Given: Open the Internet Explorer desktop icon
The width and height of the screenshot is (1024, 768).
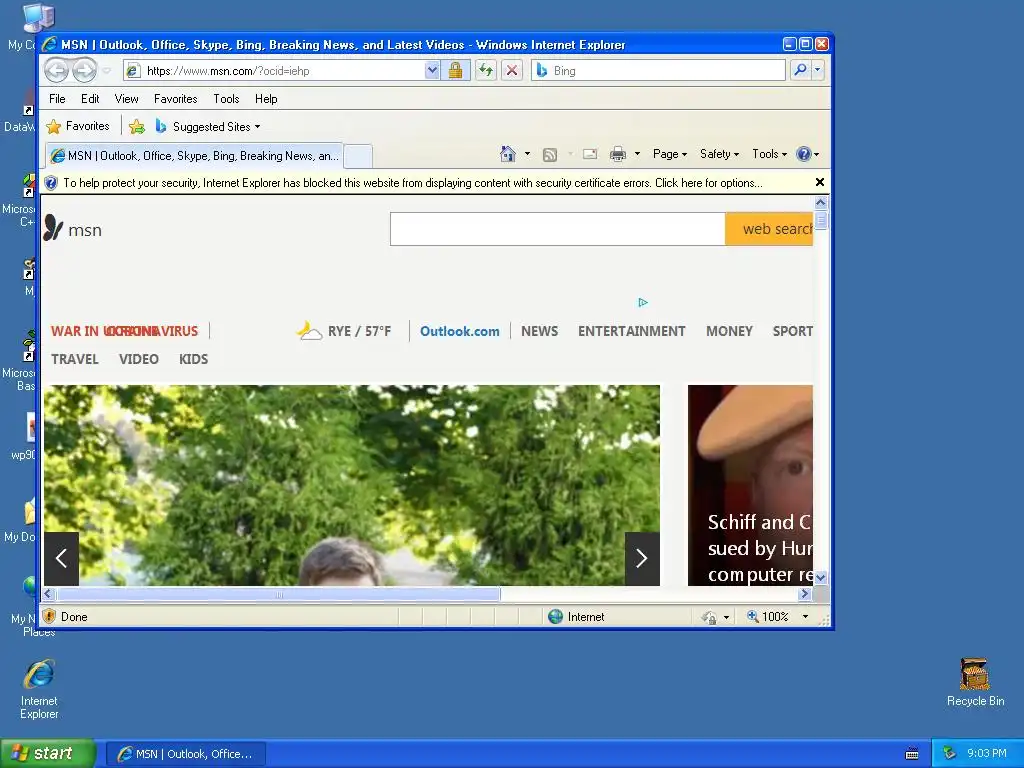Looking at the screenshot, I should (39, 689).
